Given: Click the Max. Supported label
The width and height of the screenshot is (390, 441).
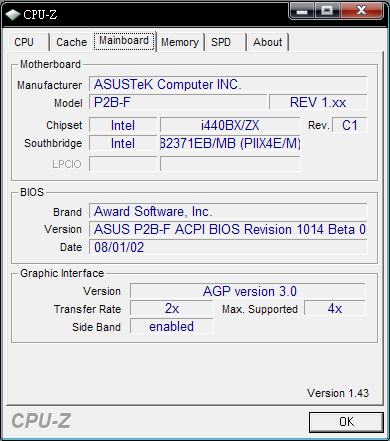Looking at the screenshot, I should point(260,309).
